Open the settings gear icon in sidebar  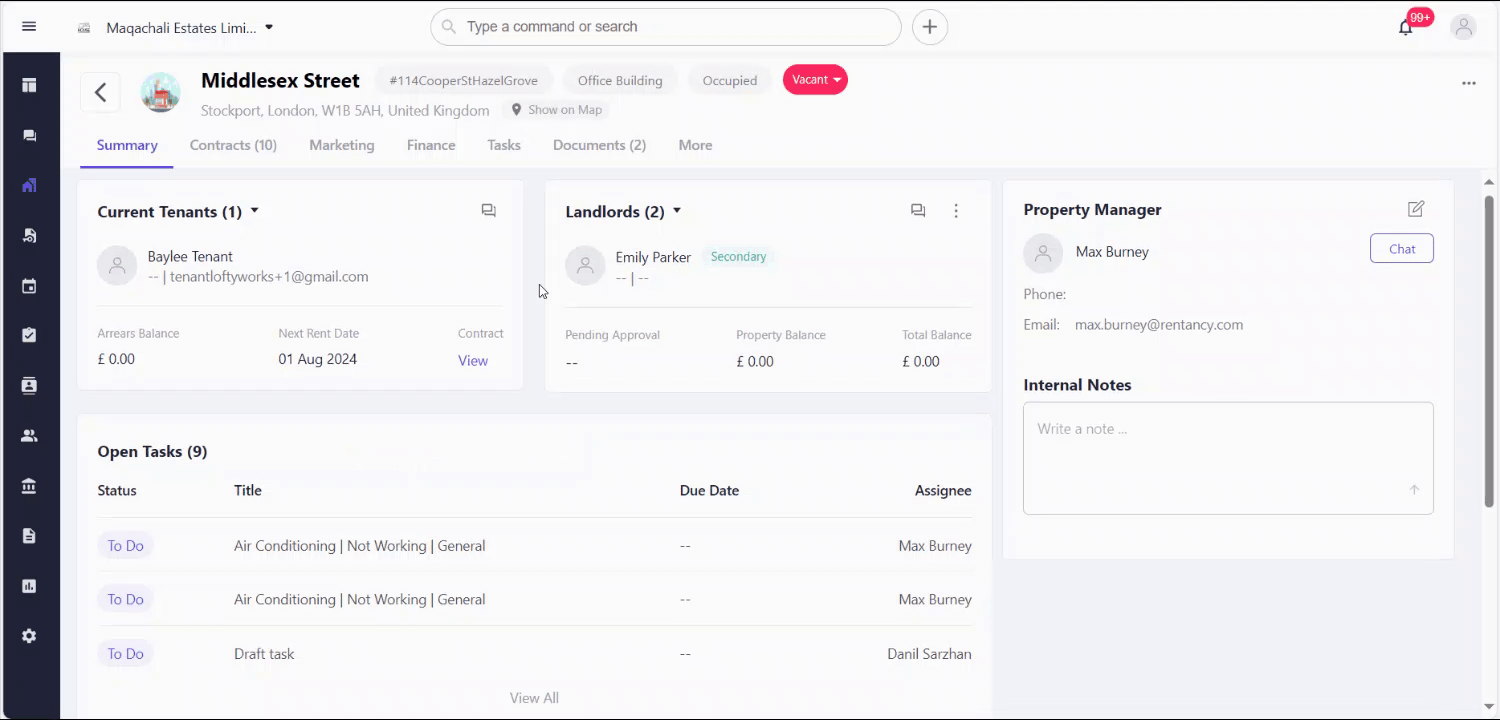click(x=29, y=636)
